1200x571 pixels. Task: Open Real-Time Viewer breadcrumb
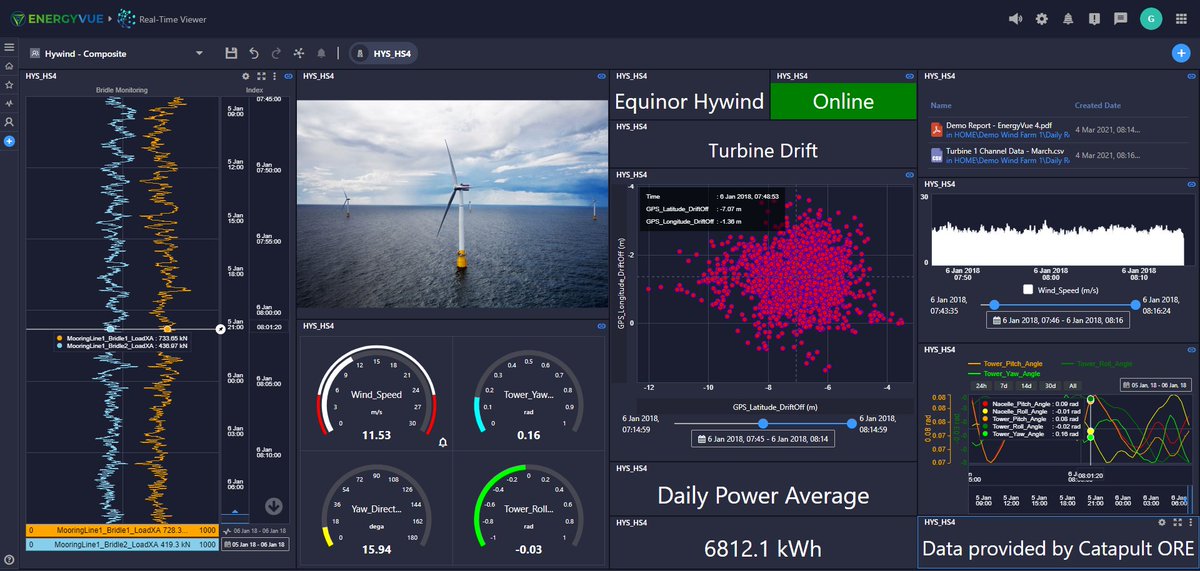(x=175, y=18)
